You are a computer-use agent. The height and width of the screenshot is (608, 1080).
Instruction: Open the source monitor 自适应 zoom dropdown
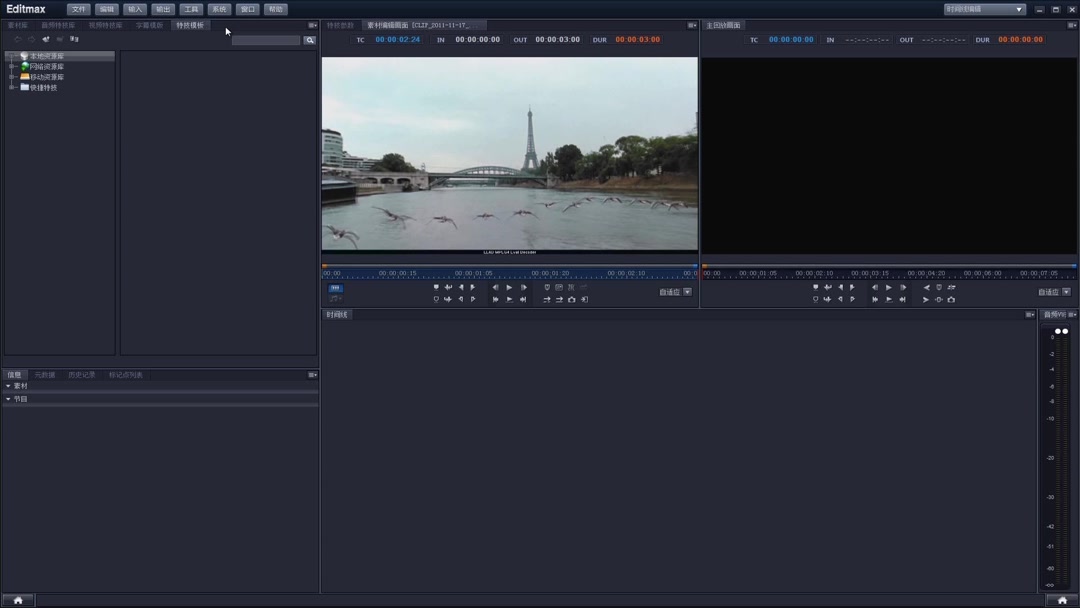(x=687, y=292)
